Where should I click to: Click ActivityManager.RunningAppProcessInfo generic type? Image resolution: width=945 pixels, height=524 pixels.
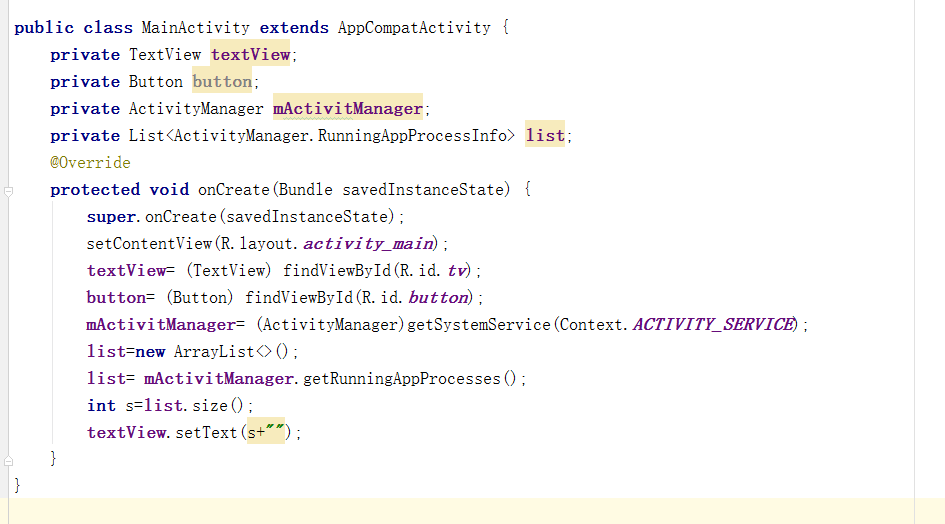(x=341, y=136)
